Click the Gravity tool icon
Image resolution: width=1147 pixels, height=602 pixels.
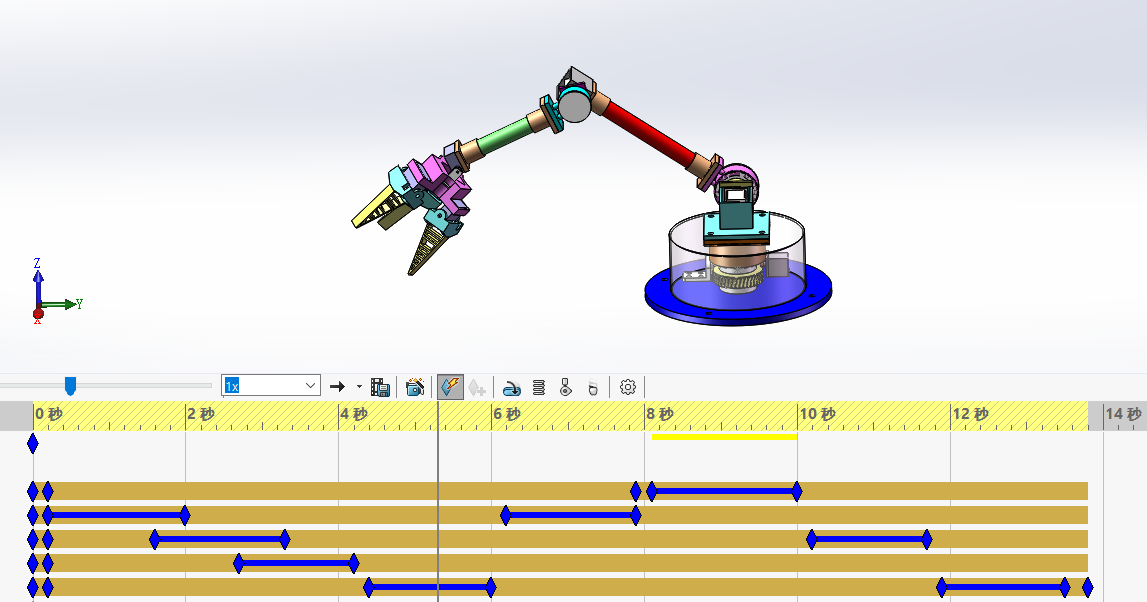pyautogui.click(x=593, y=387)
